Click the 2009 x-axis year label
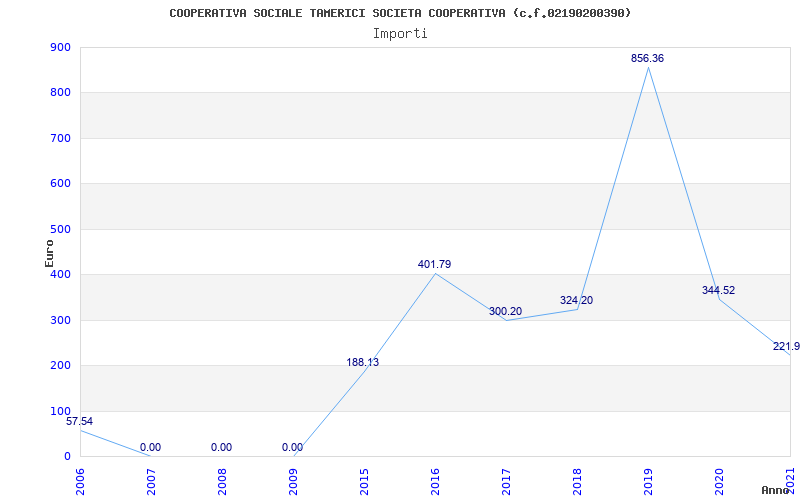 click(x=293, y=482)
